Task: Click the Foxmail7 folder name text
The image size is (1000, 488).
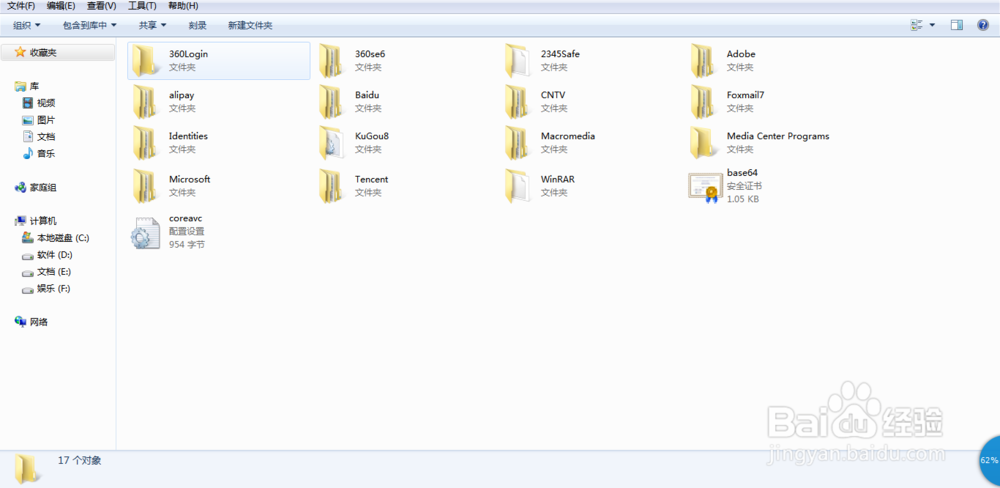Action: tap(746, 95)
